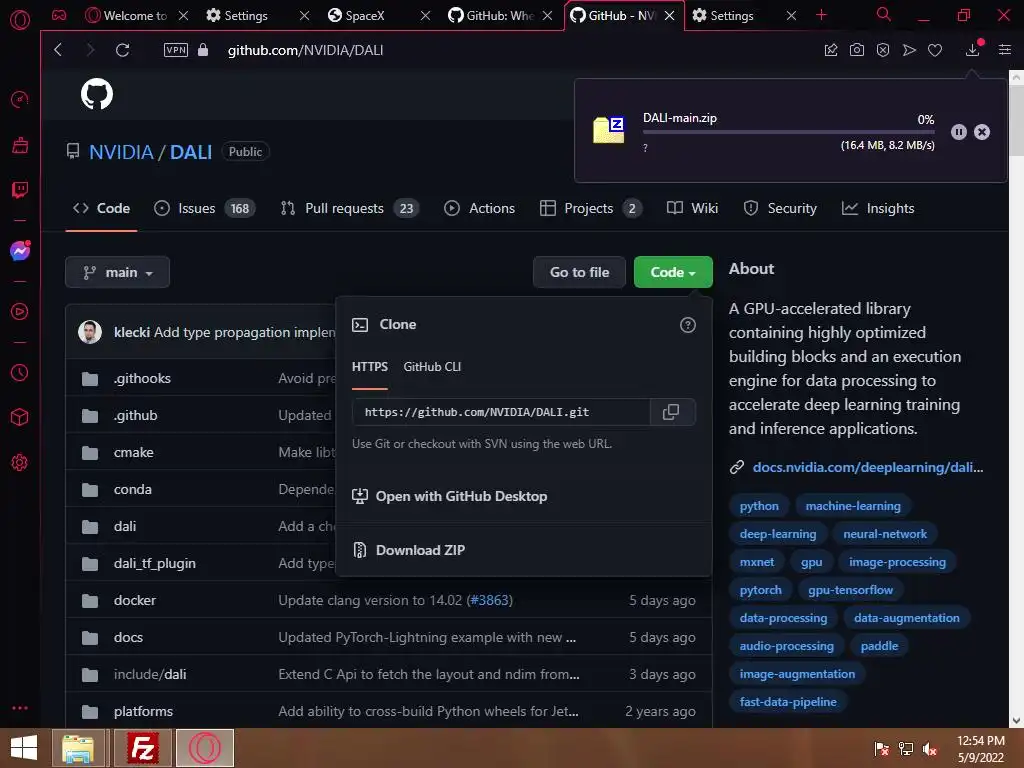This screenshot has height=768, width=1024.
Task: Close the SpaceX tab
Action: 425,16
